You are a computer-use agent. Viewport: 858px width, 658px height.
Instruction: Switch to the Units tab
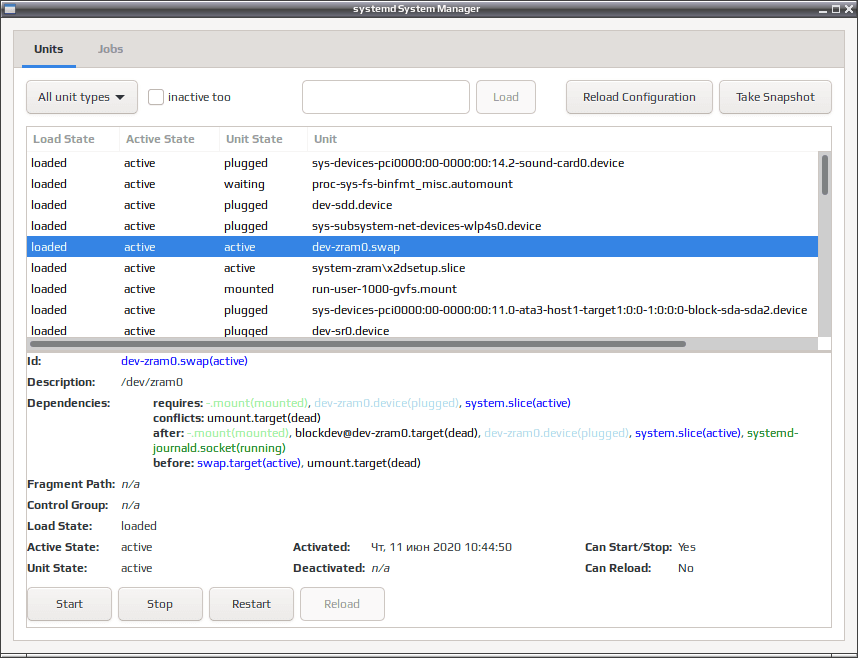(x=49, y=49)
